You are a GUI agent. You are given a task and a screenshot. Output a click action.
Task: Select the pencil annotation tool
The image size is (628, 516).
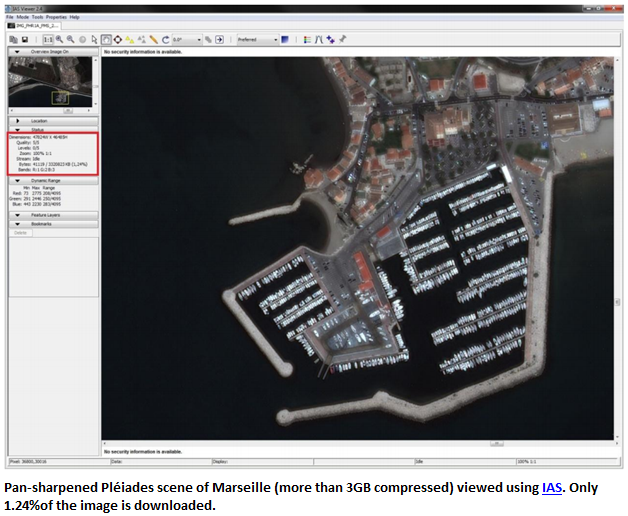(153, 39)
